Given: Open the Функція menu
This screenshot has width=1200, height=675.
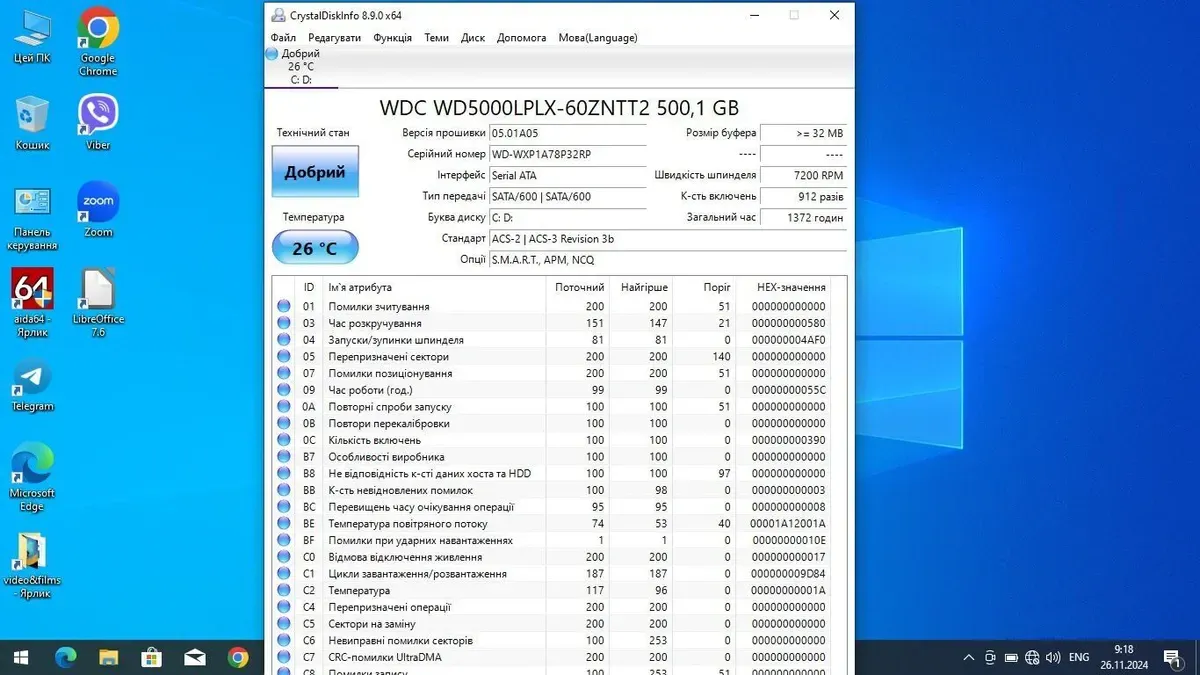Looking at the screenshot, I should coord(392,38).
